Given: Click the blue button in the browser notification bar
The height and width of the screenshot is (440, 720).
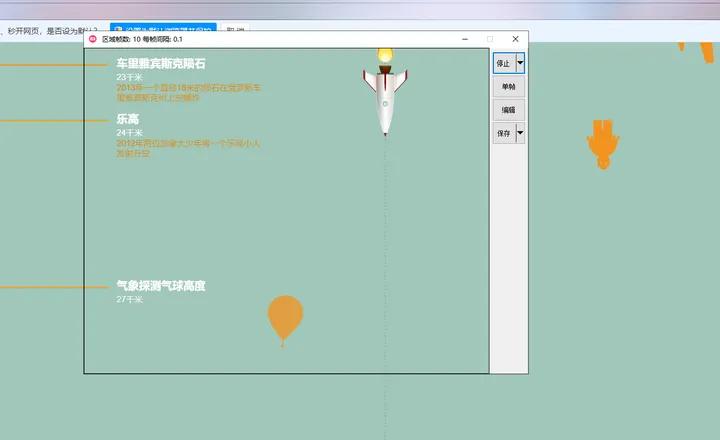Looking at the screenshot, I should (163, 28).
